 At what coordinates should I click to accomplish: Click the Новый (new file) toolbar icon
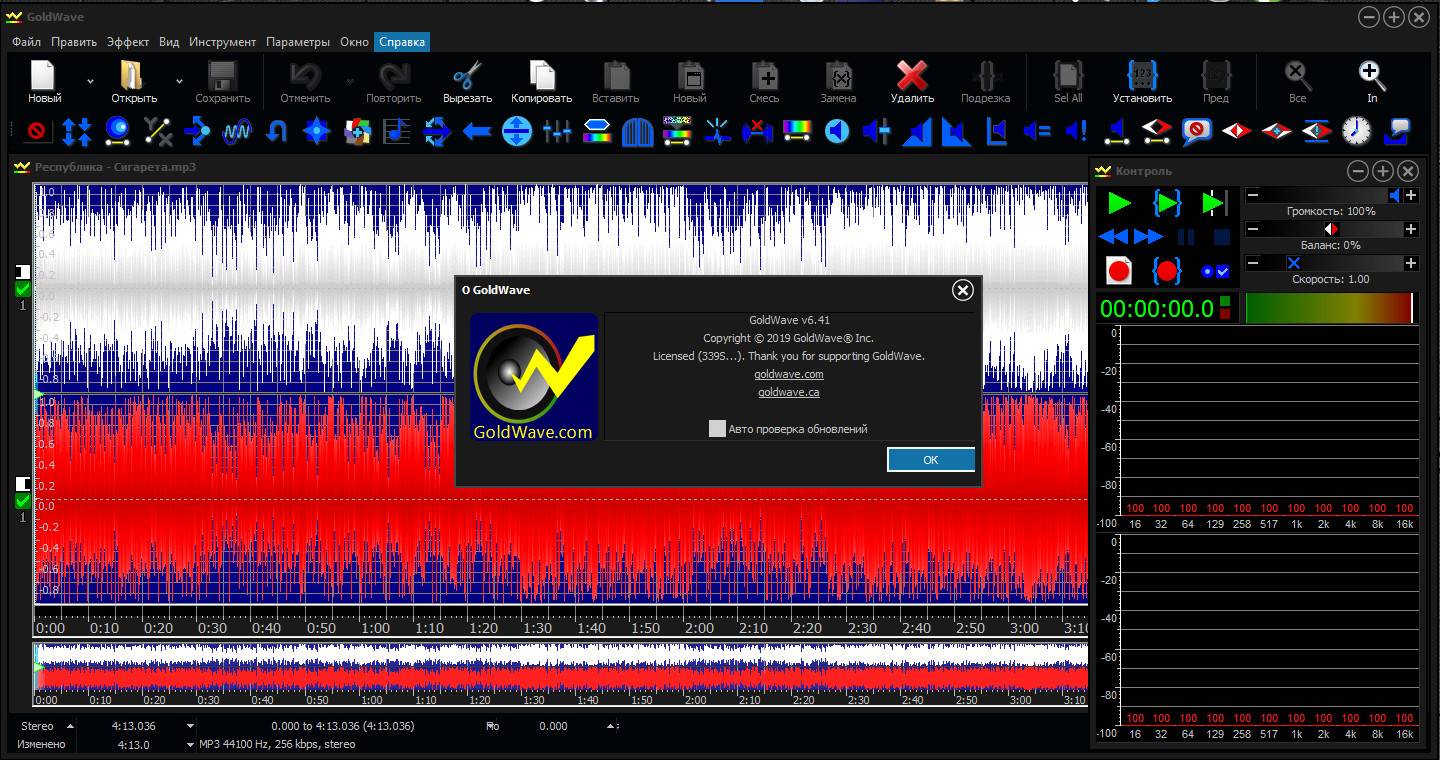click(x=43, y=76)
